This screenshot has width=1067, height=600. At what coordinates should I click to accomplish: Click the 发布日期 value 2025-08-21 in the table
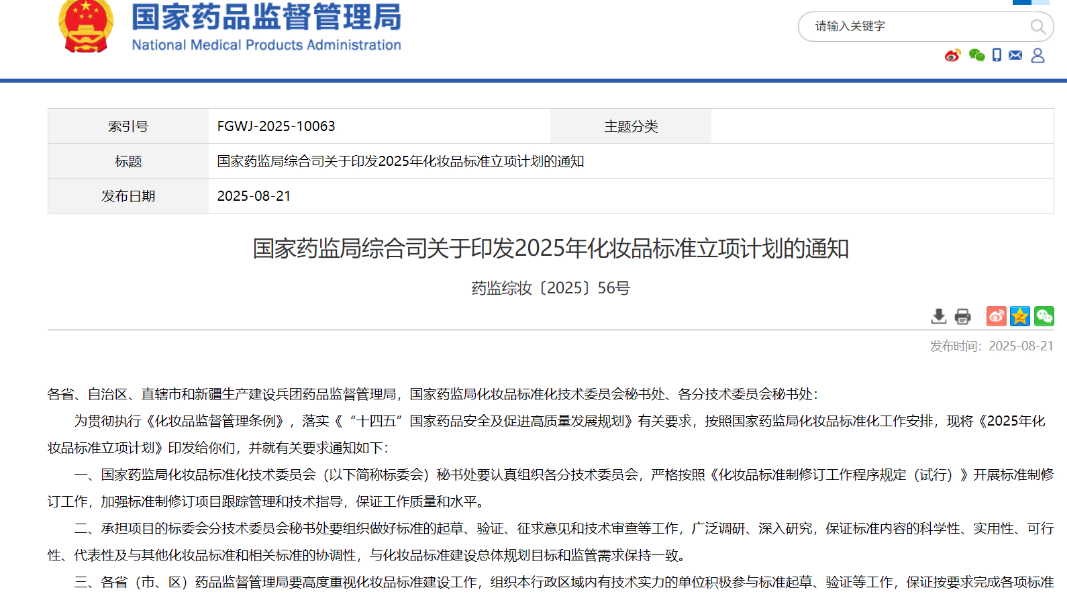(254, 196)
